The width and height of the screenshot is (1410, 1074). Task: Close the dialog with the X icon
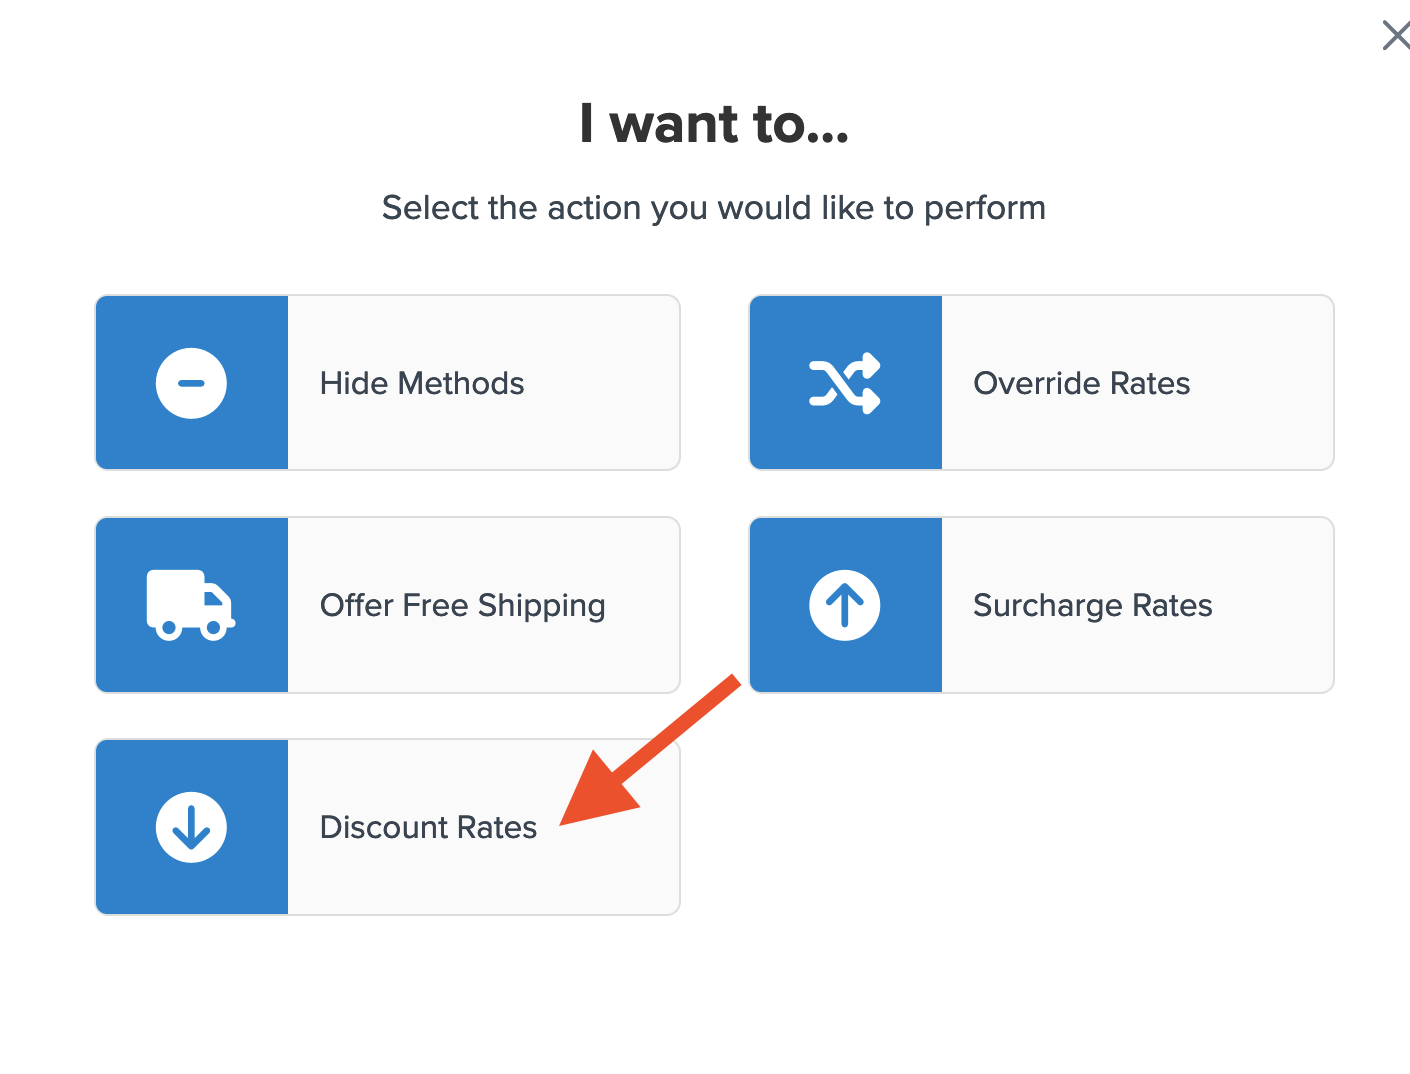[1395, 36]
